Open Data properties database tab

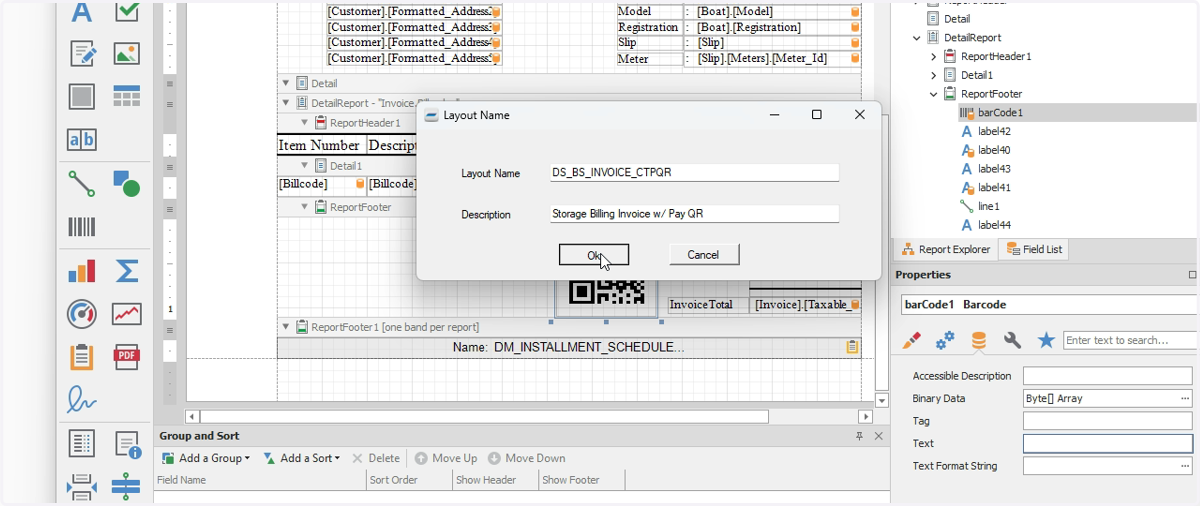click(x=979, y=341)
